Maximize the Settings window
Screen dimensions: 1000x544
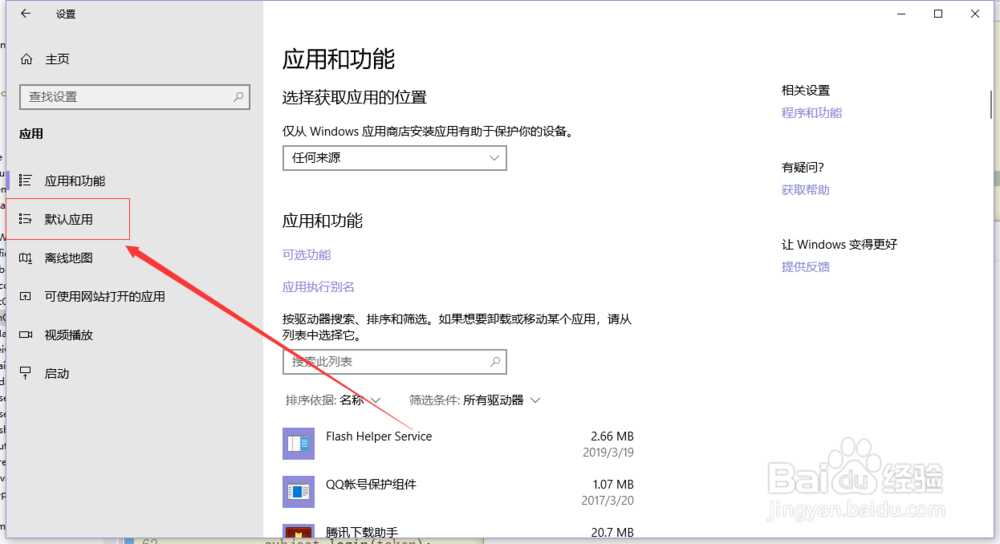tap(938, 14)
